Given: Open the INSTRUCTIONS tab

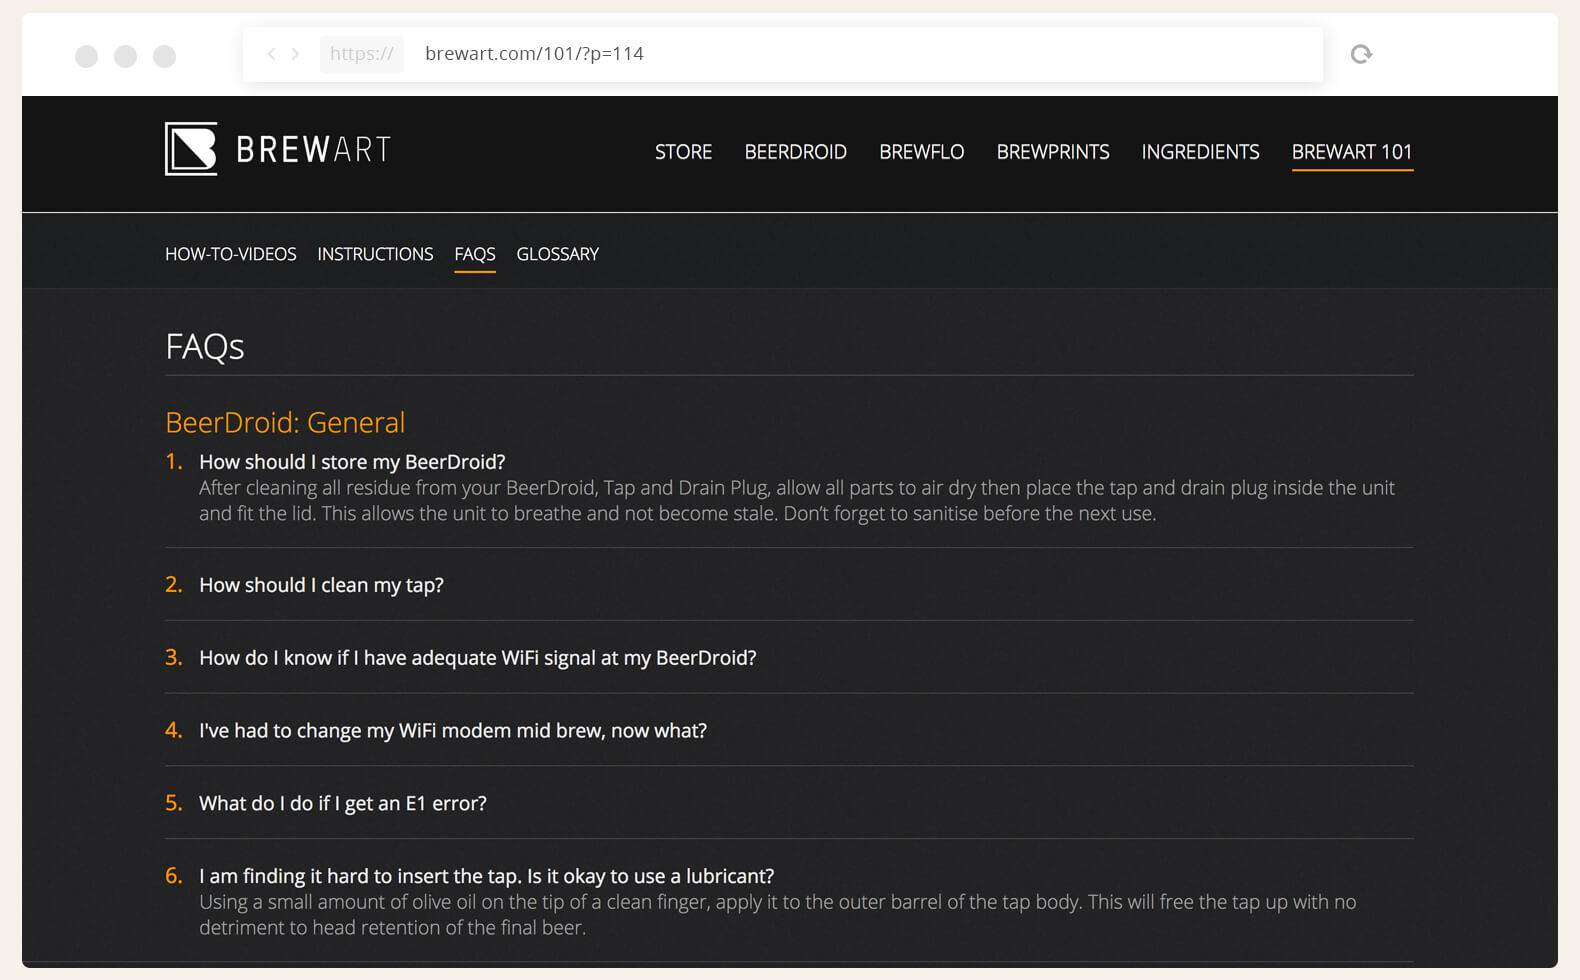Looking at the screenshot, I should point(375,254).
